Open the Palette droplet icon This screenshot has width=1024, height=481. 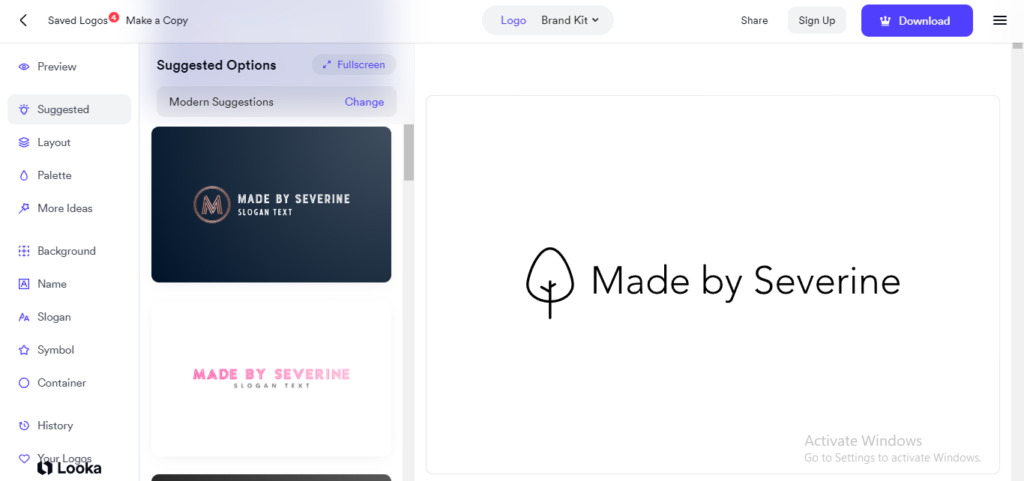pyautogui.click(x=24, y=176)
